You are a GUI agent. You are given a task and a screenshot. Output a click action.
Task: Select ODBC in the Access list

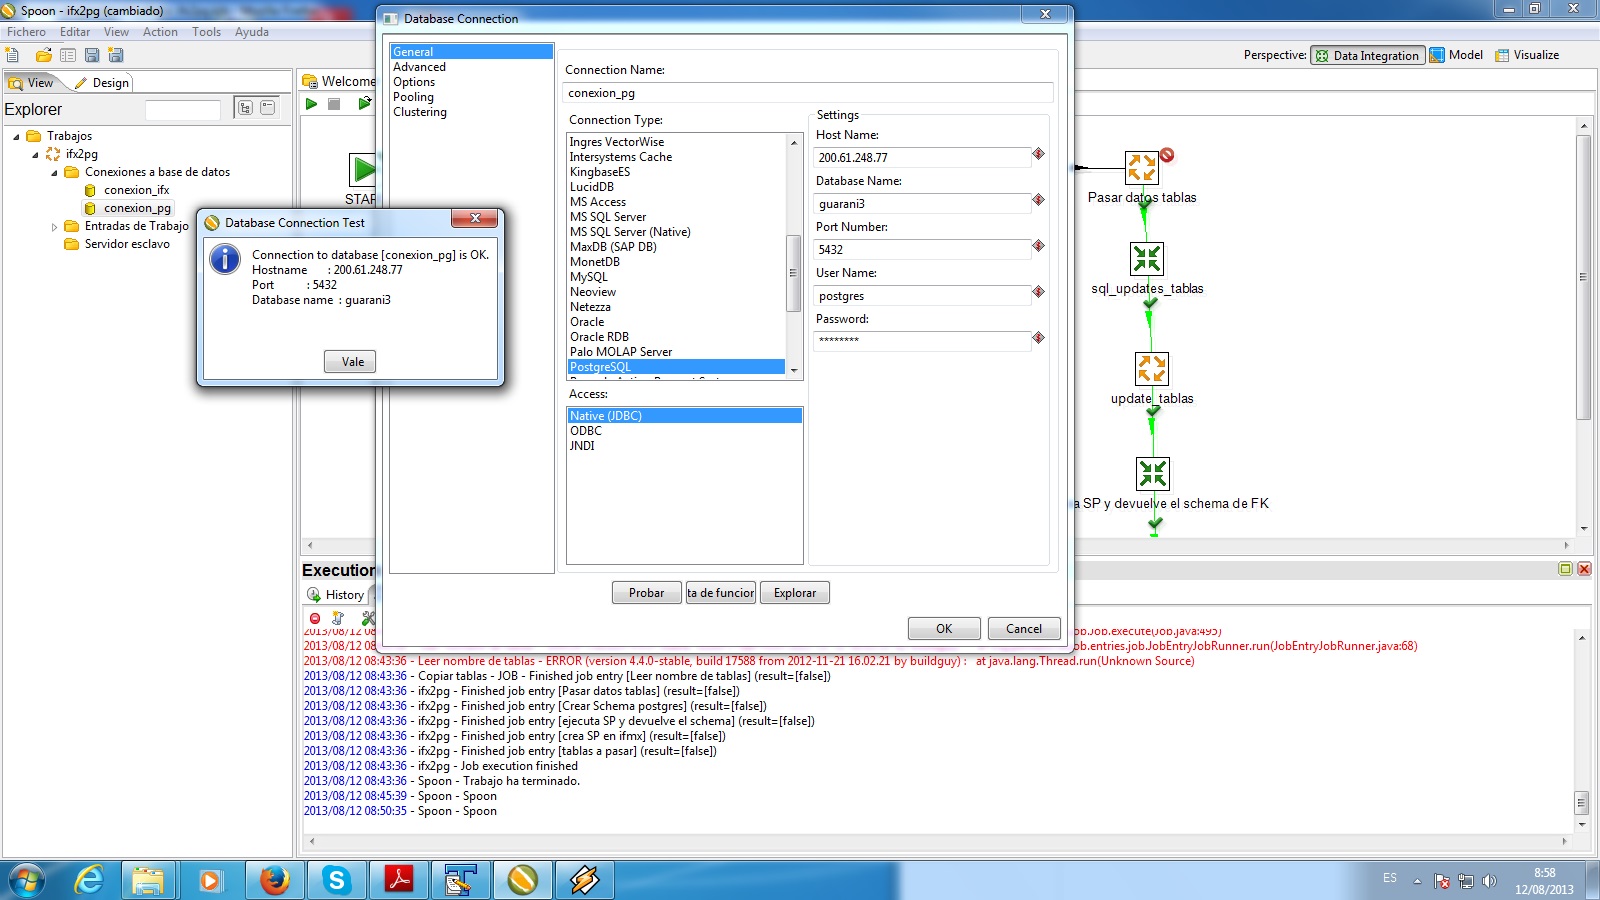[x=586, y=431]
